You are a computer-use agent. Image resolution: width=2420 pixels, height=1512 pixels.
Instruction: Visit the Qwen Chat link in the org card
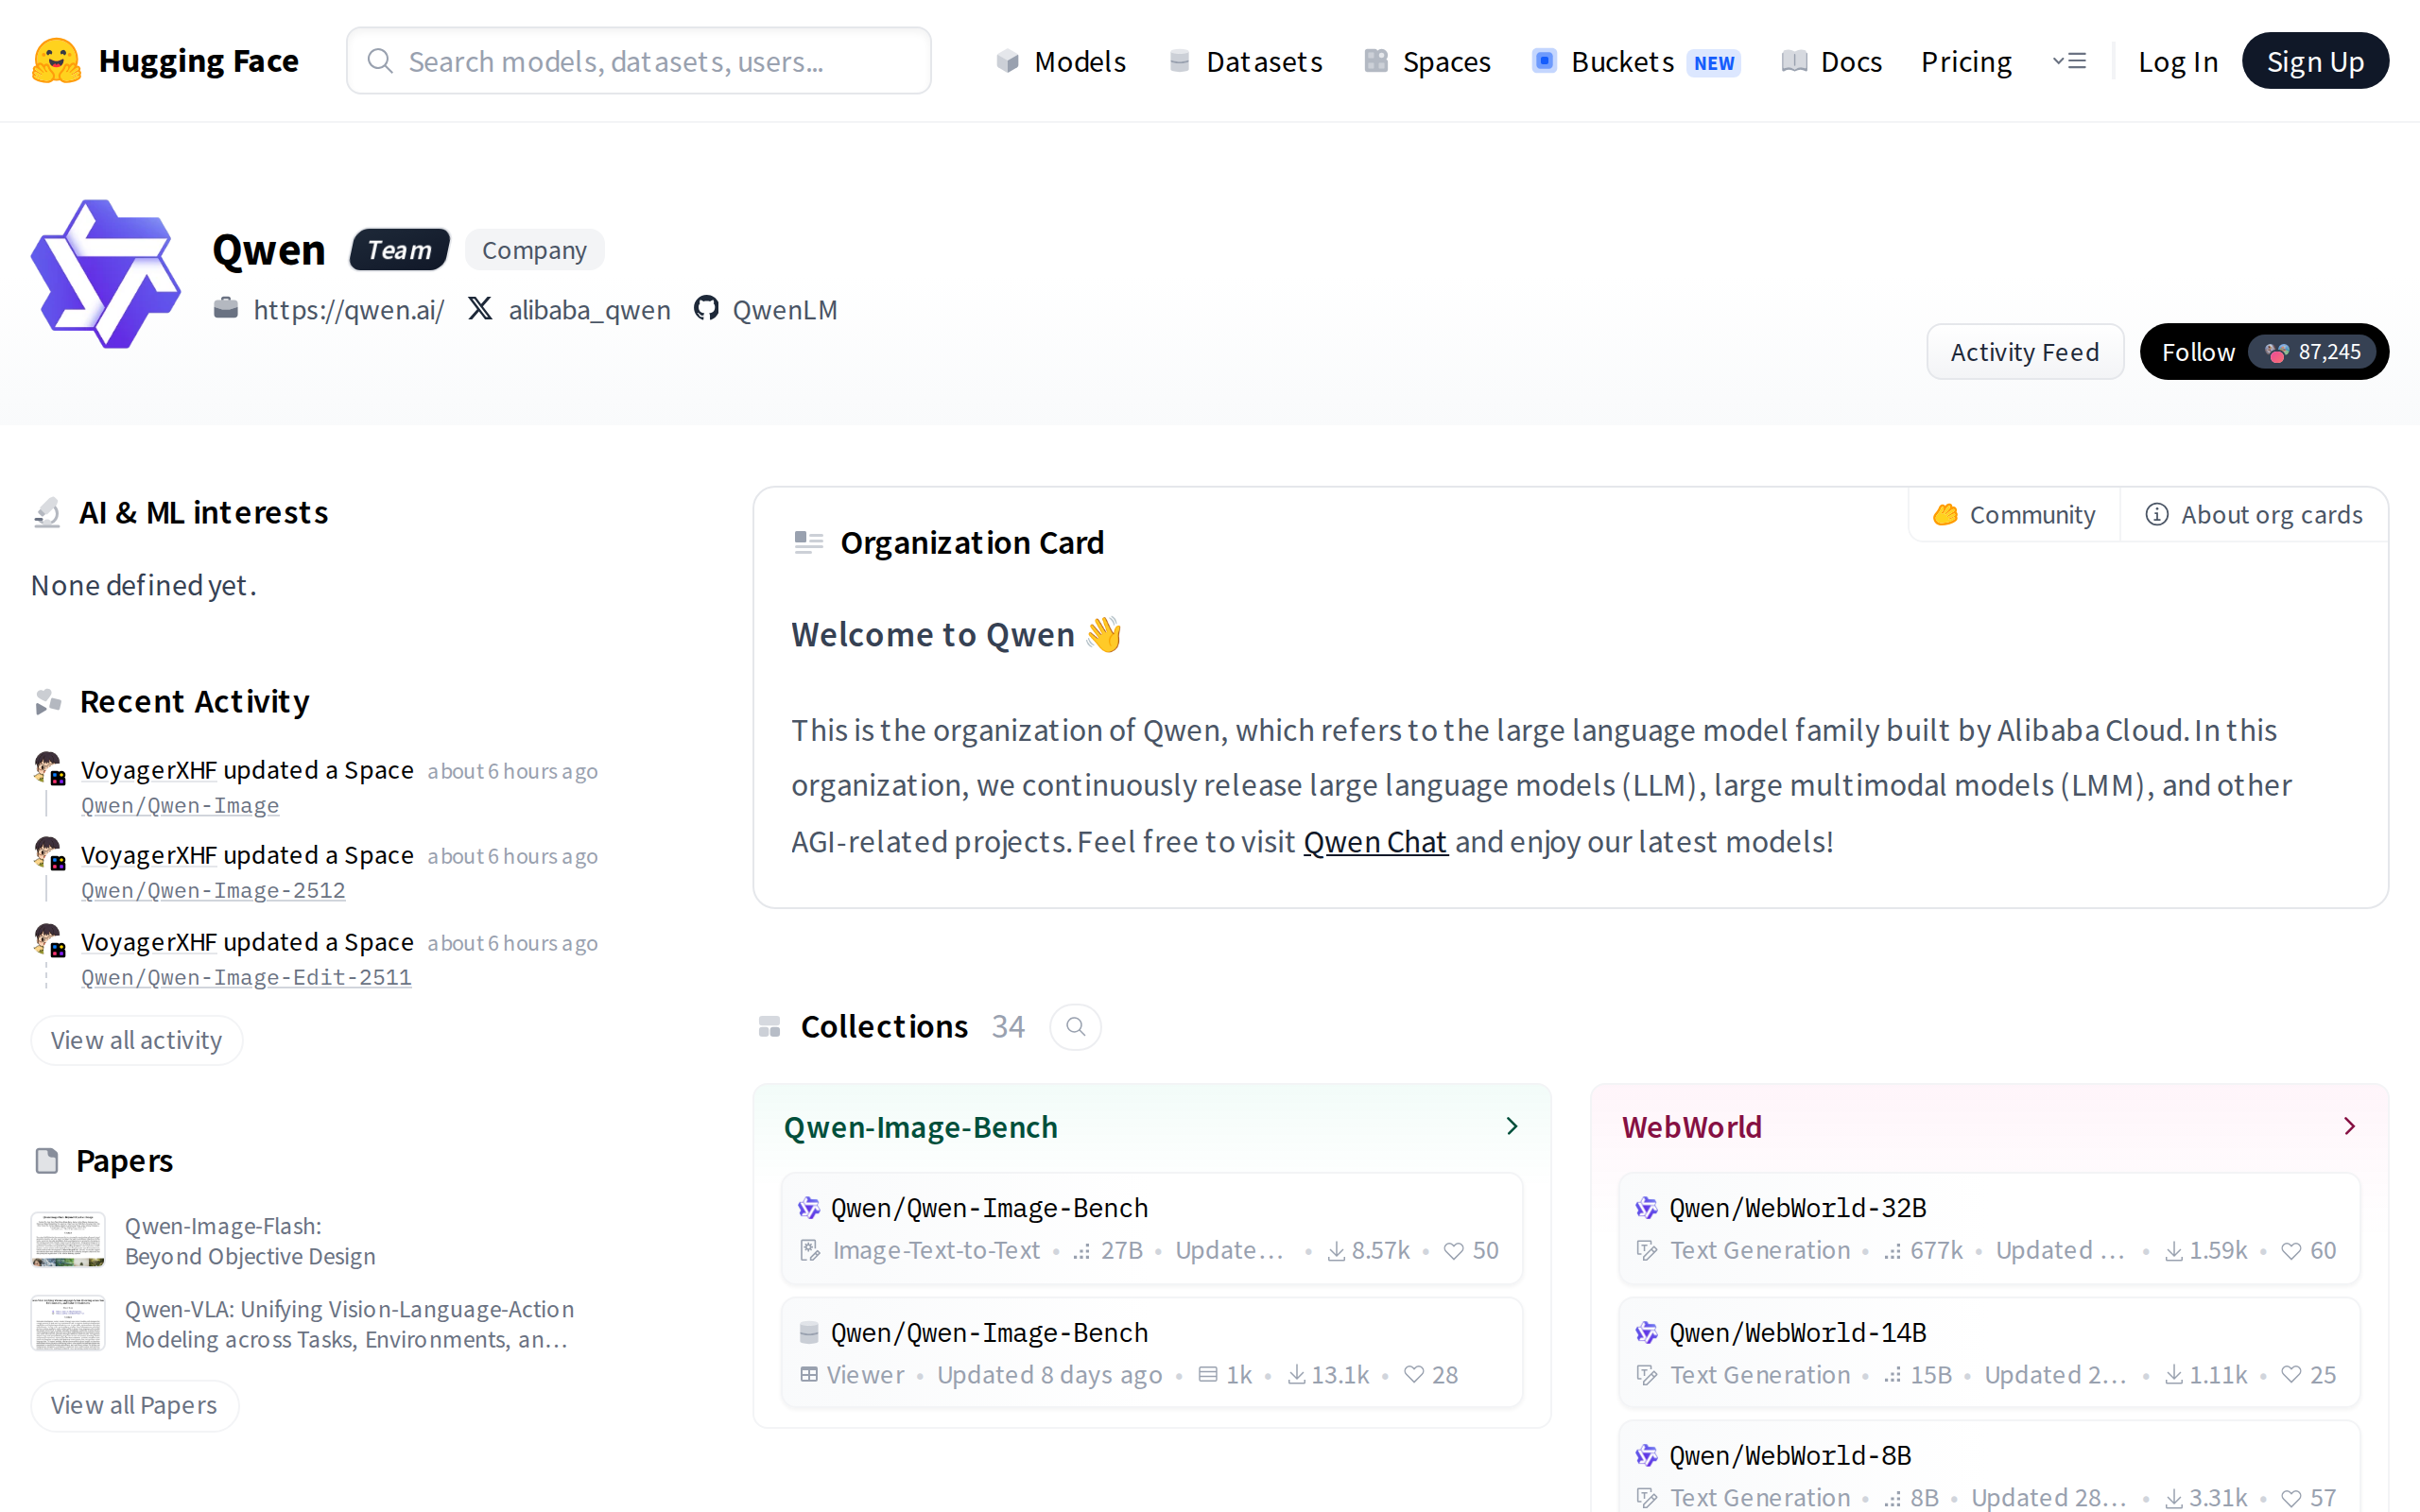[1375, 842]
